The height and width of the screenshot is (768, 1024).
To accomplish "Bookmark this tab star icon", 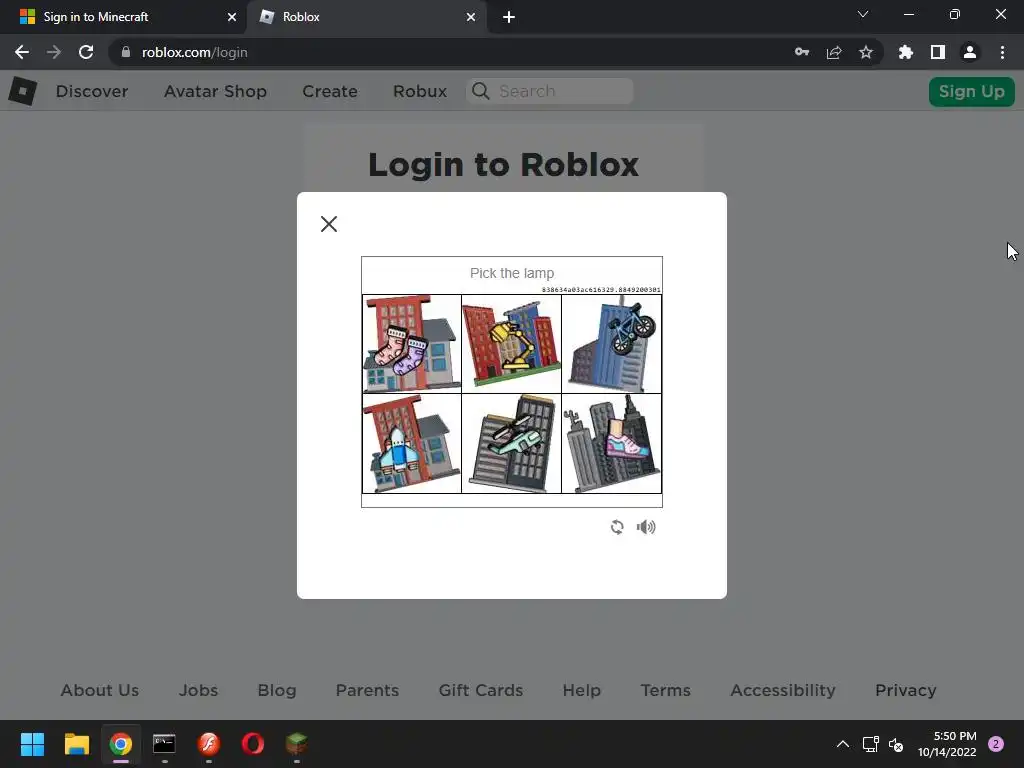I will tap(866, 52).
